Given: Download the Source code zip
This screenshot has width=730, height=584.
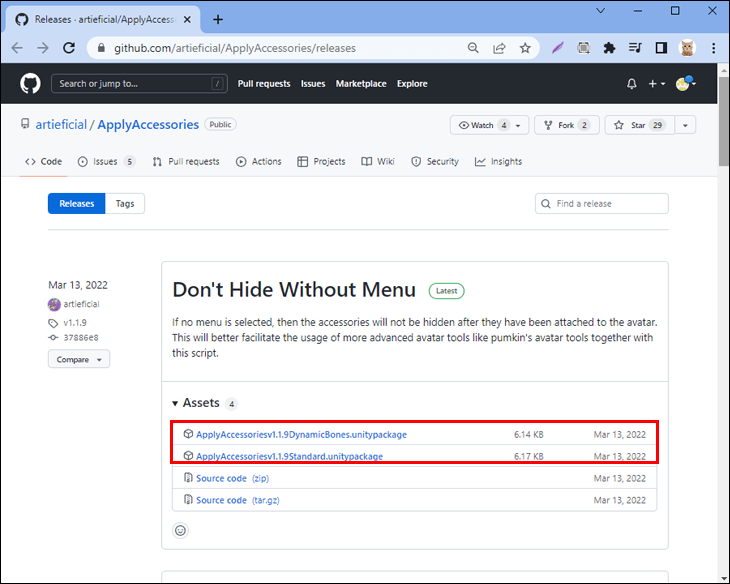Looking at the screenshot, I should 221,478.
